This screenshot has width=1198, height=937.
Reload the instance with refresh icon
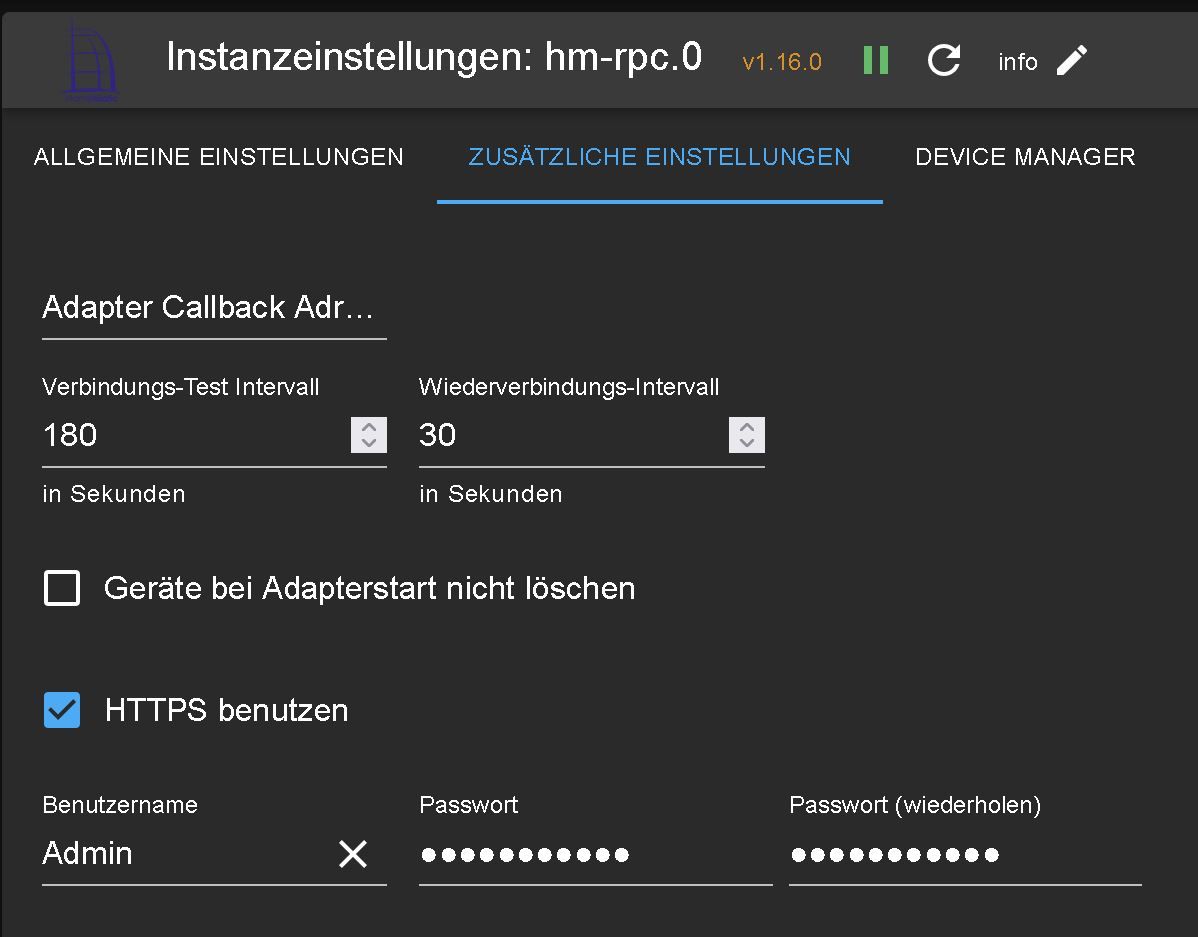(944, 61)
